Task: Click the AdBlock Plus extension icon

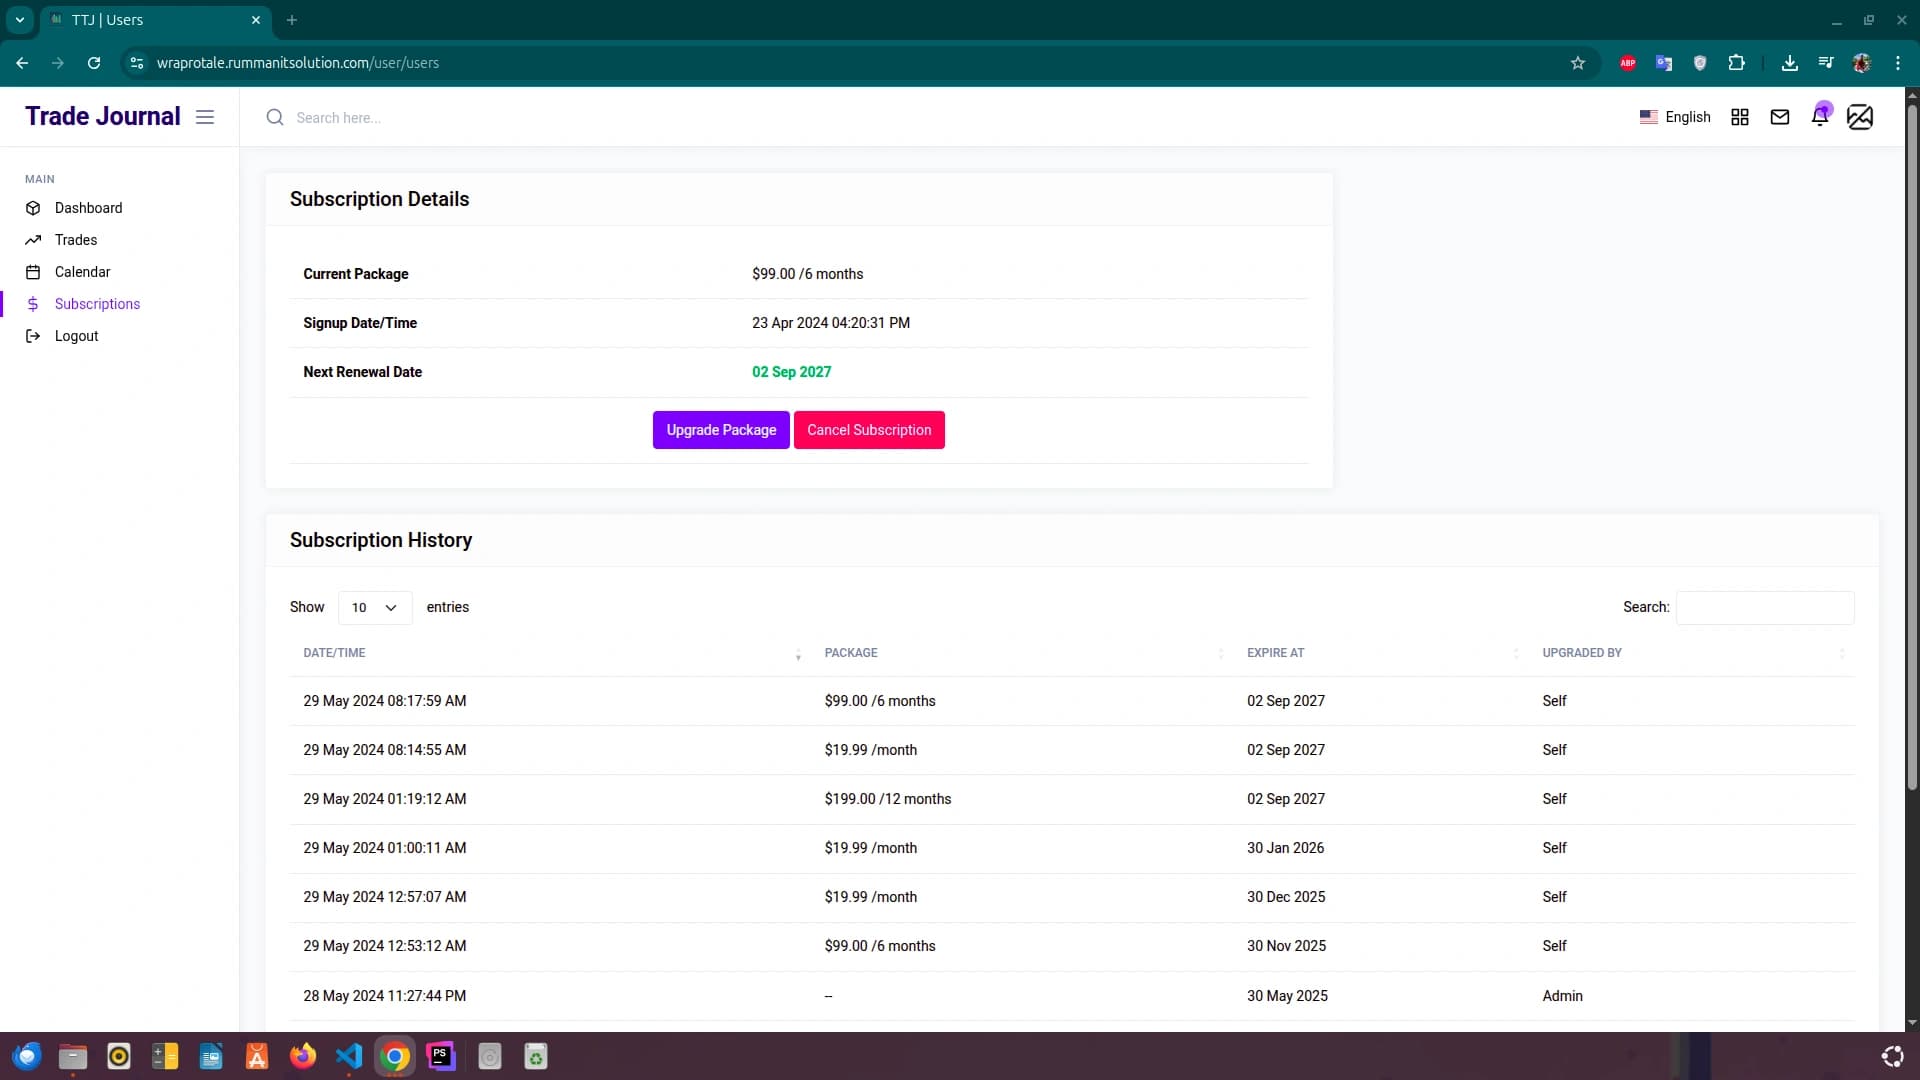Action: (1628, 63)
